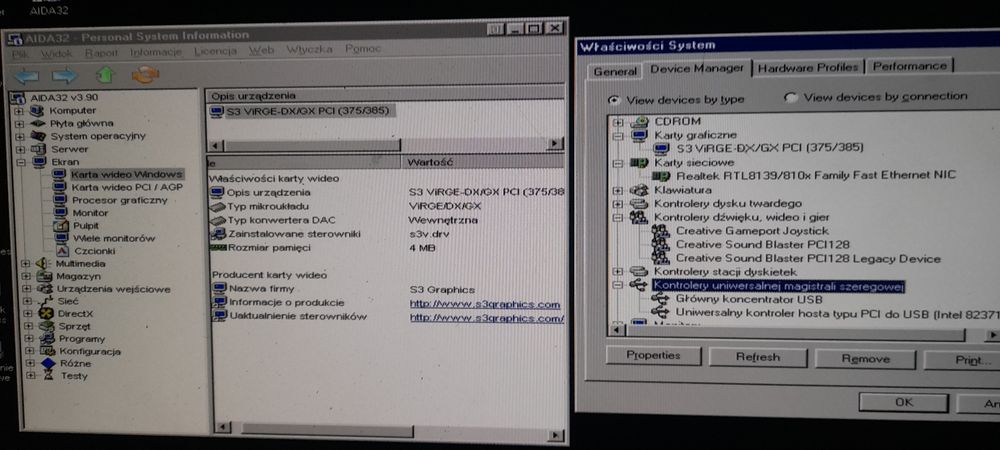
Task: Click the back arrow in AIDA32 toolbar
Action: tap(26, 76)
